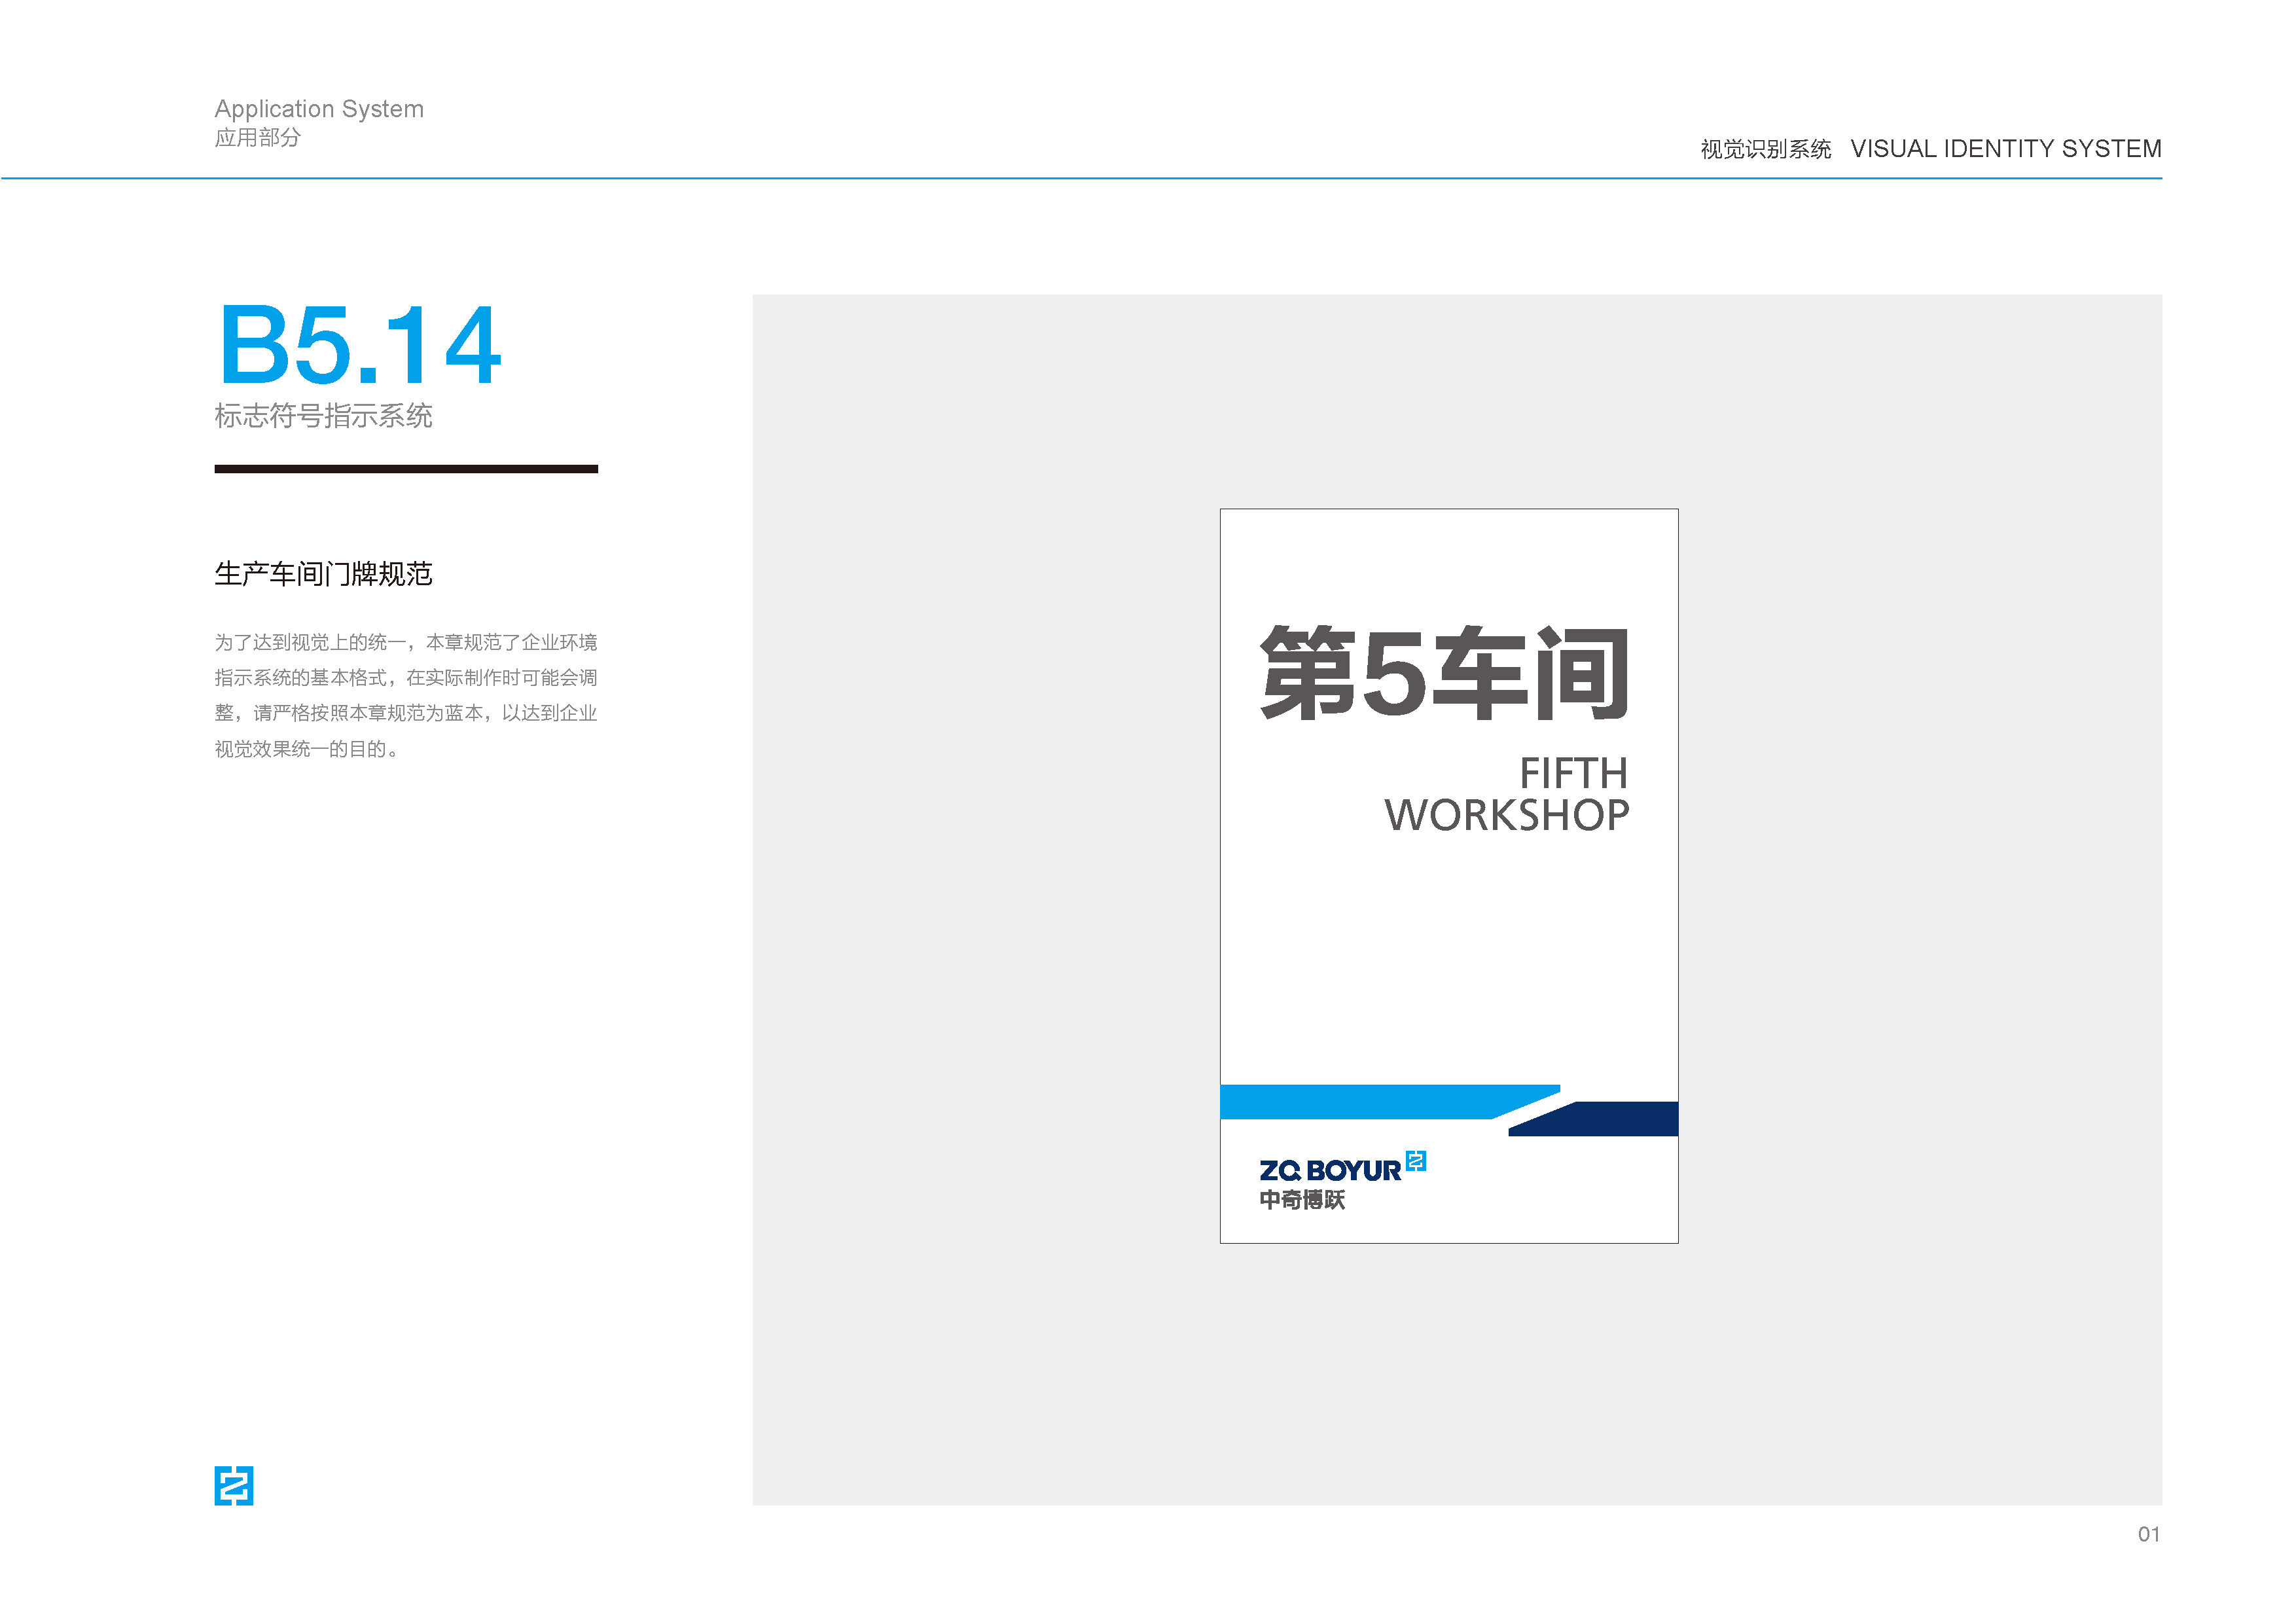Viewport: 2296px width, 1624px height.
Task: Click the thick black divider bar
Action: (x=405, y=468)
